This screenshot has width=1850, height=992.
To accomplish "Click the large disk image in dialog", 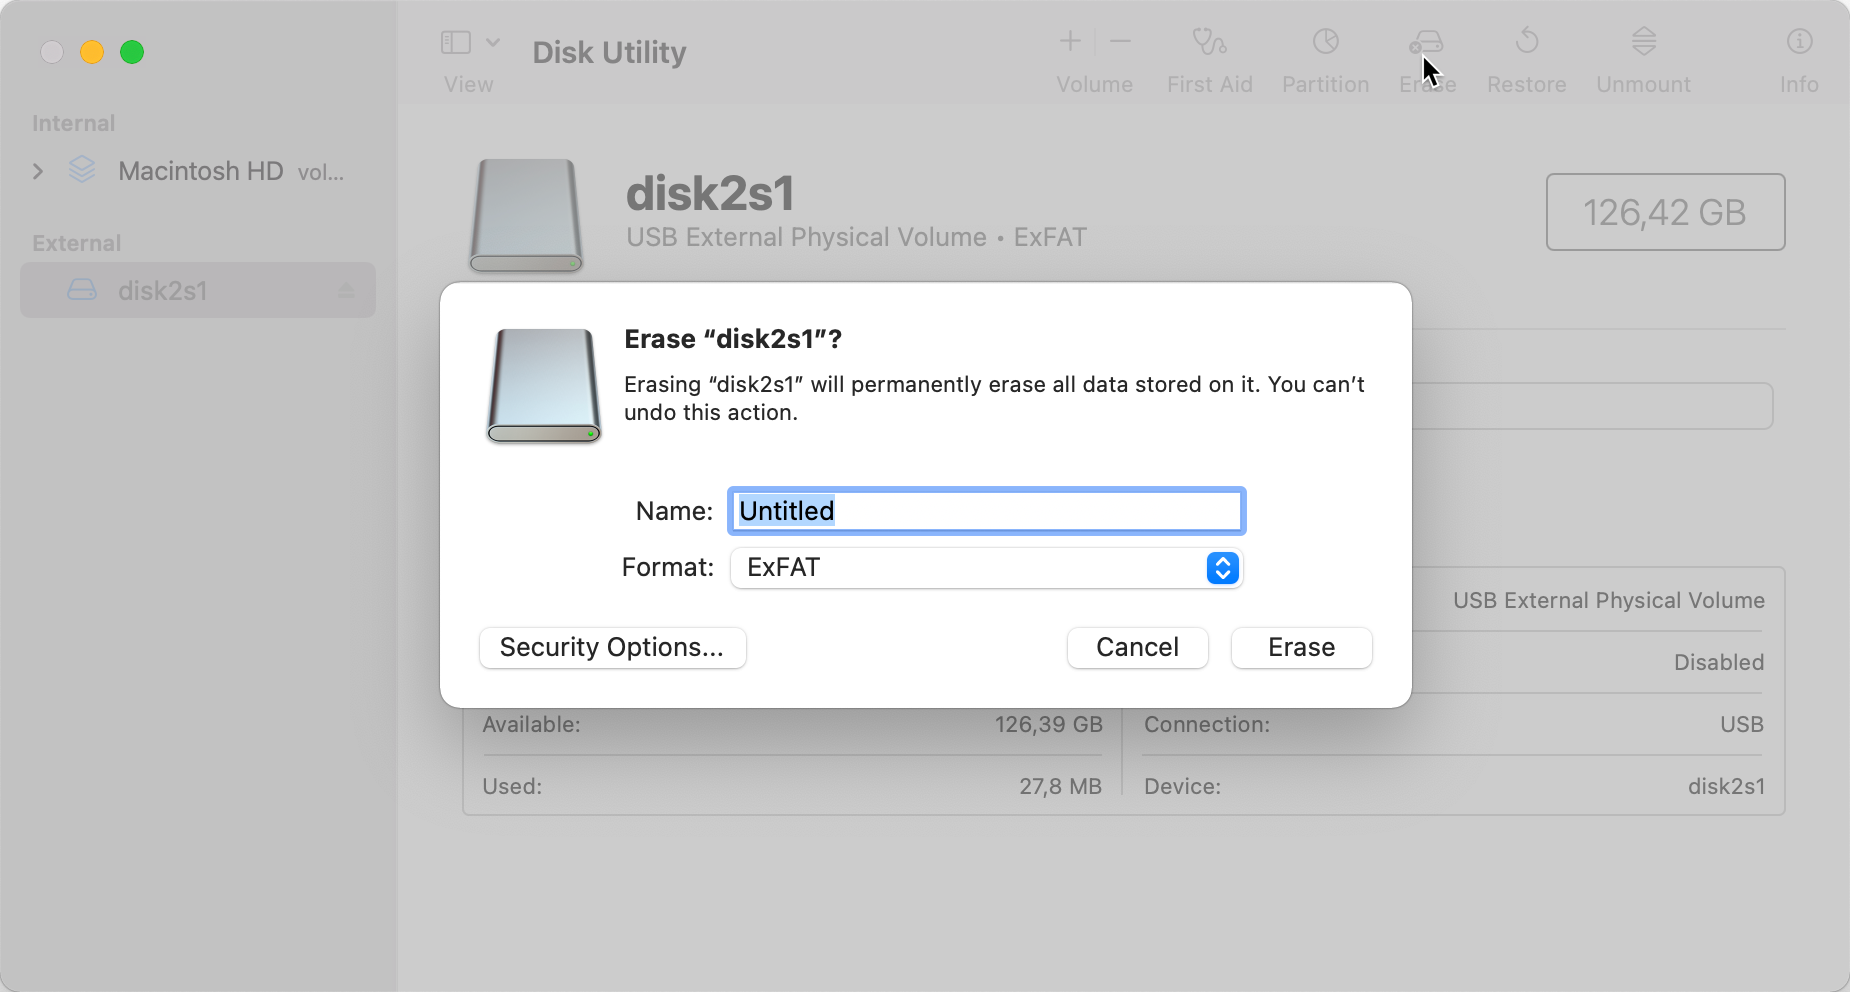I will [x=543, y=386].
